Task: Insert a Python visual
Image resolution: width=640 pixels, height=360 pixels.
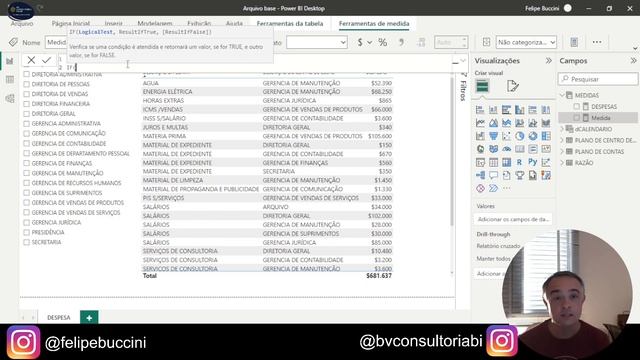Action: coord(533,162)
